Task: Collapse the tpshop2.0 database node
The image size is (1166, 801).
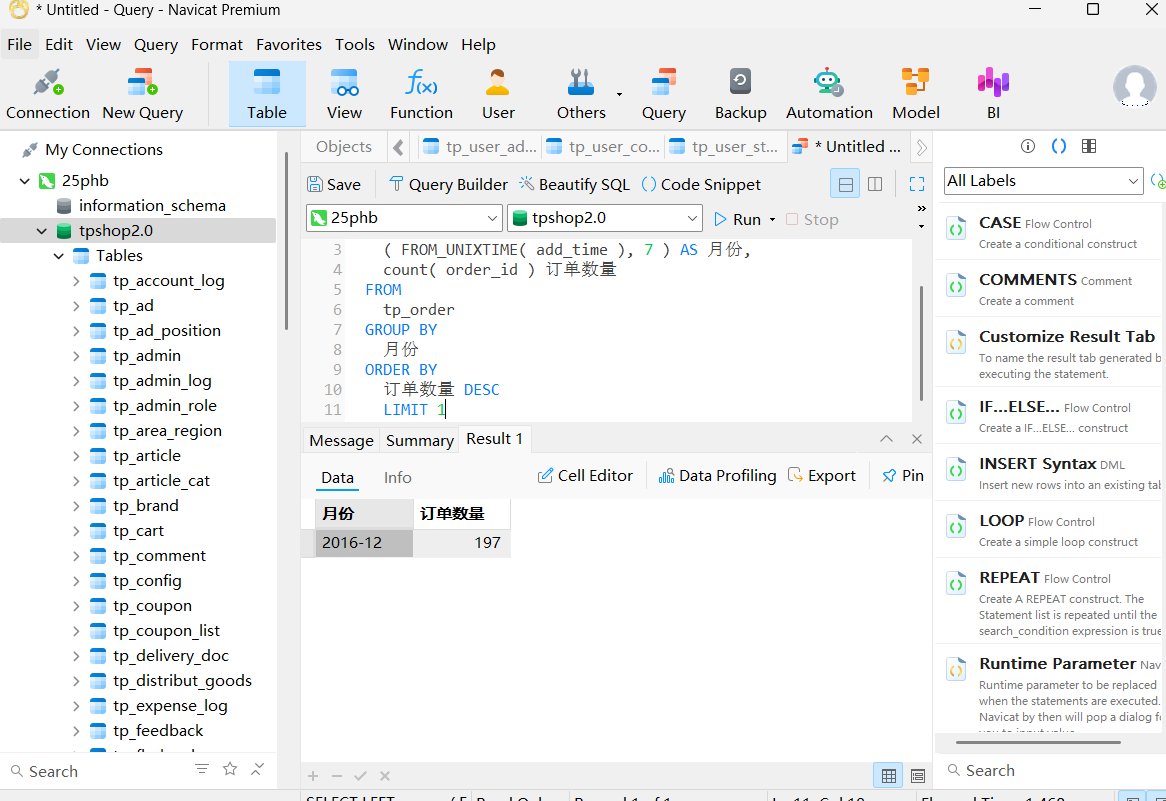Action: click(x=42, y=231)
